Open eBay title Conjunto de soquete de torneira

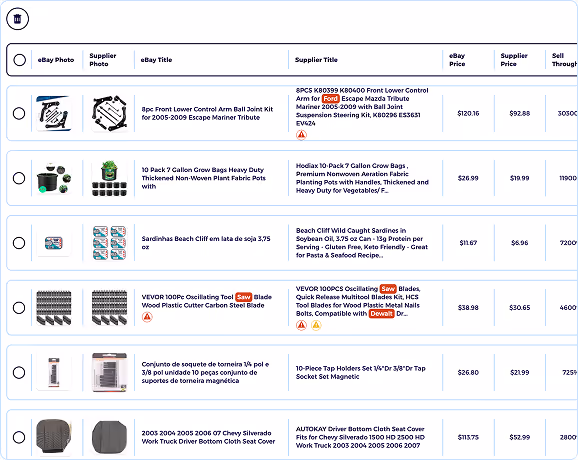[205, 372]
